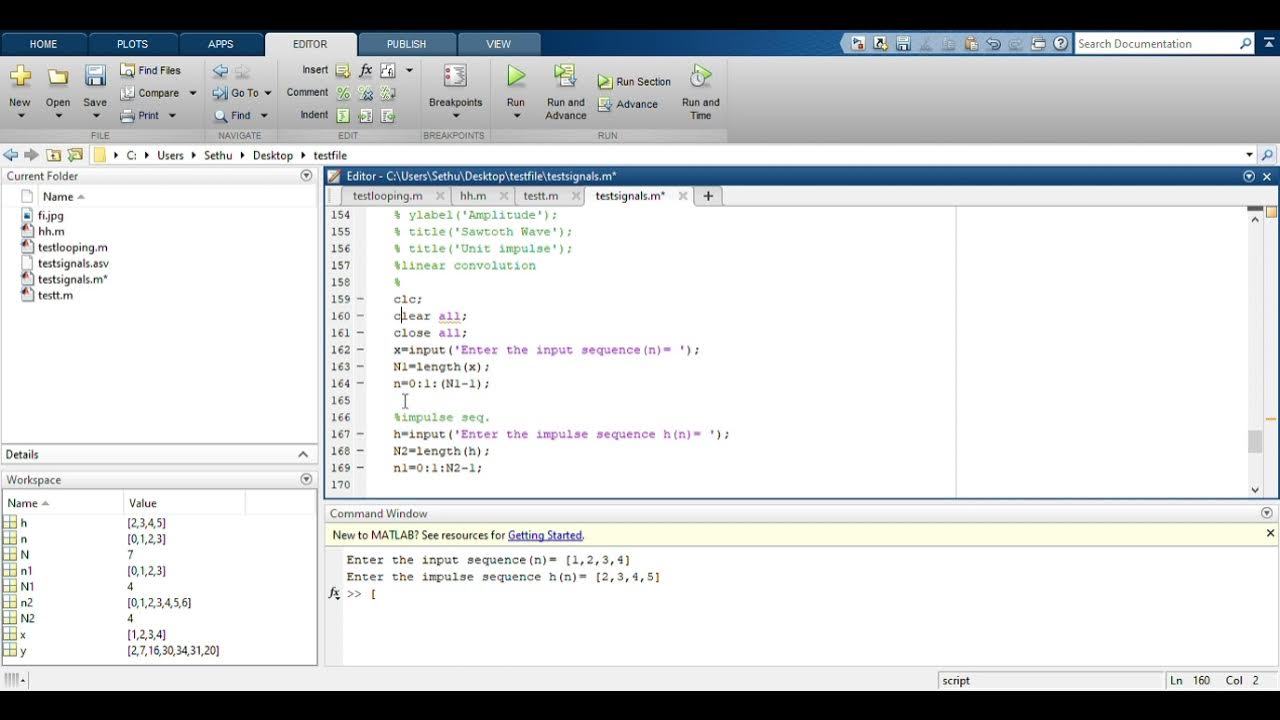1280x720 pixels.
Task: Toggle breakpoint dash on line 162
Action: point(360,350)
